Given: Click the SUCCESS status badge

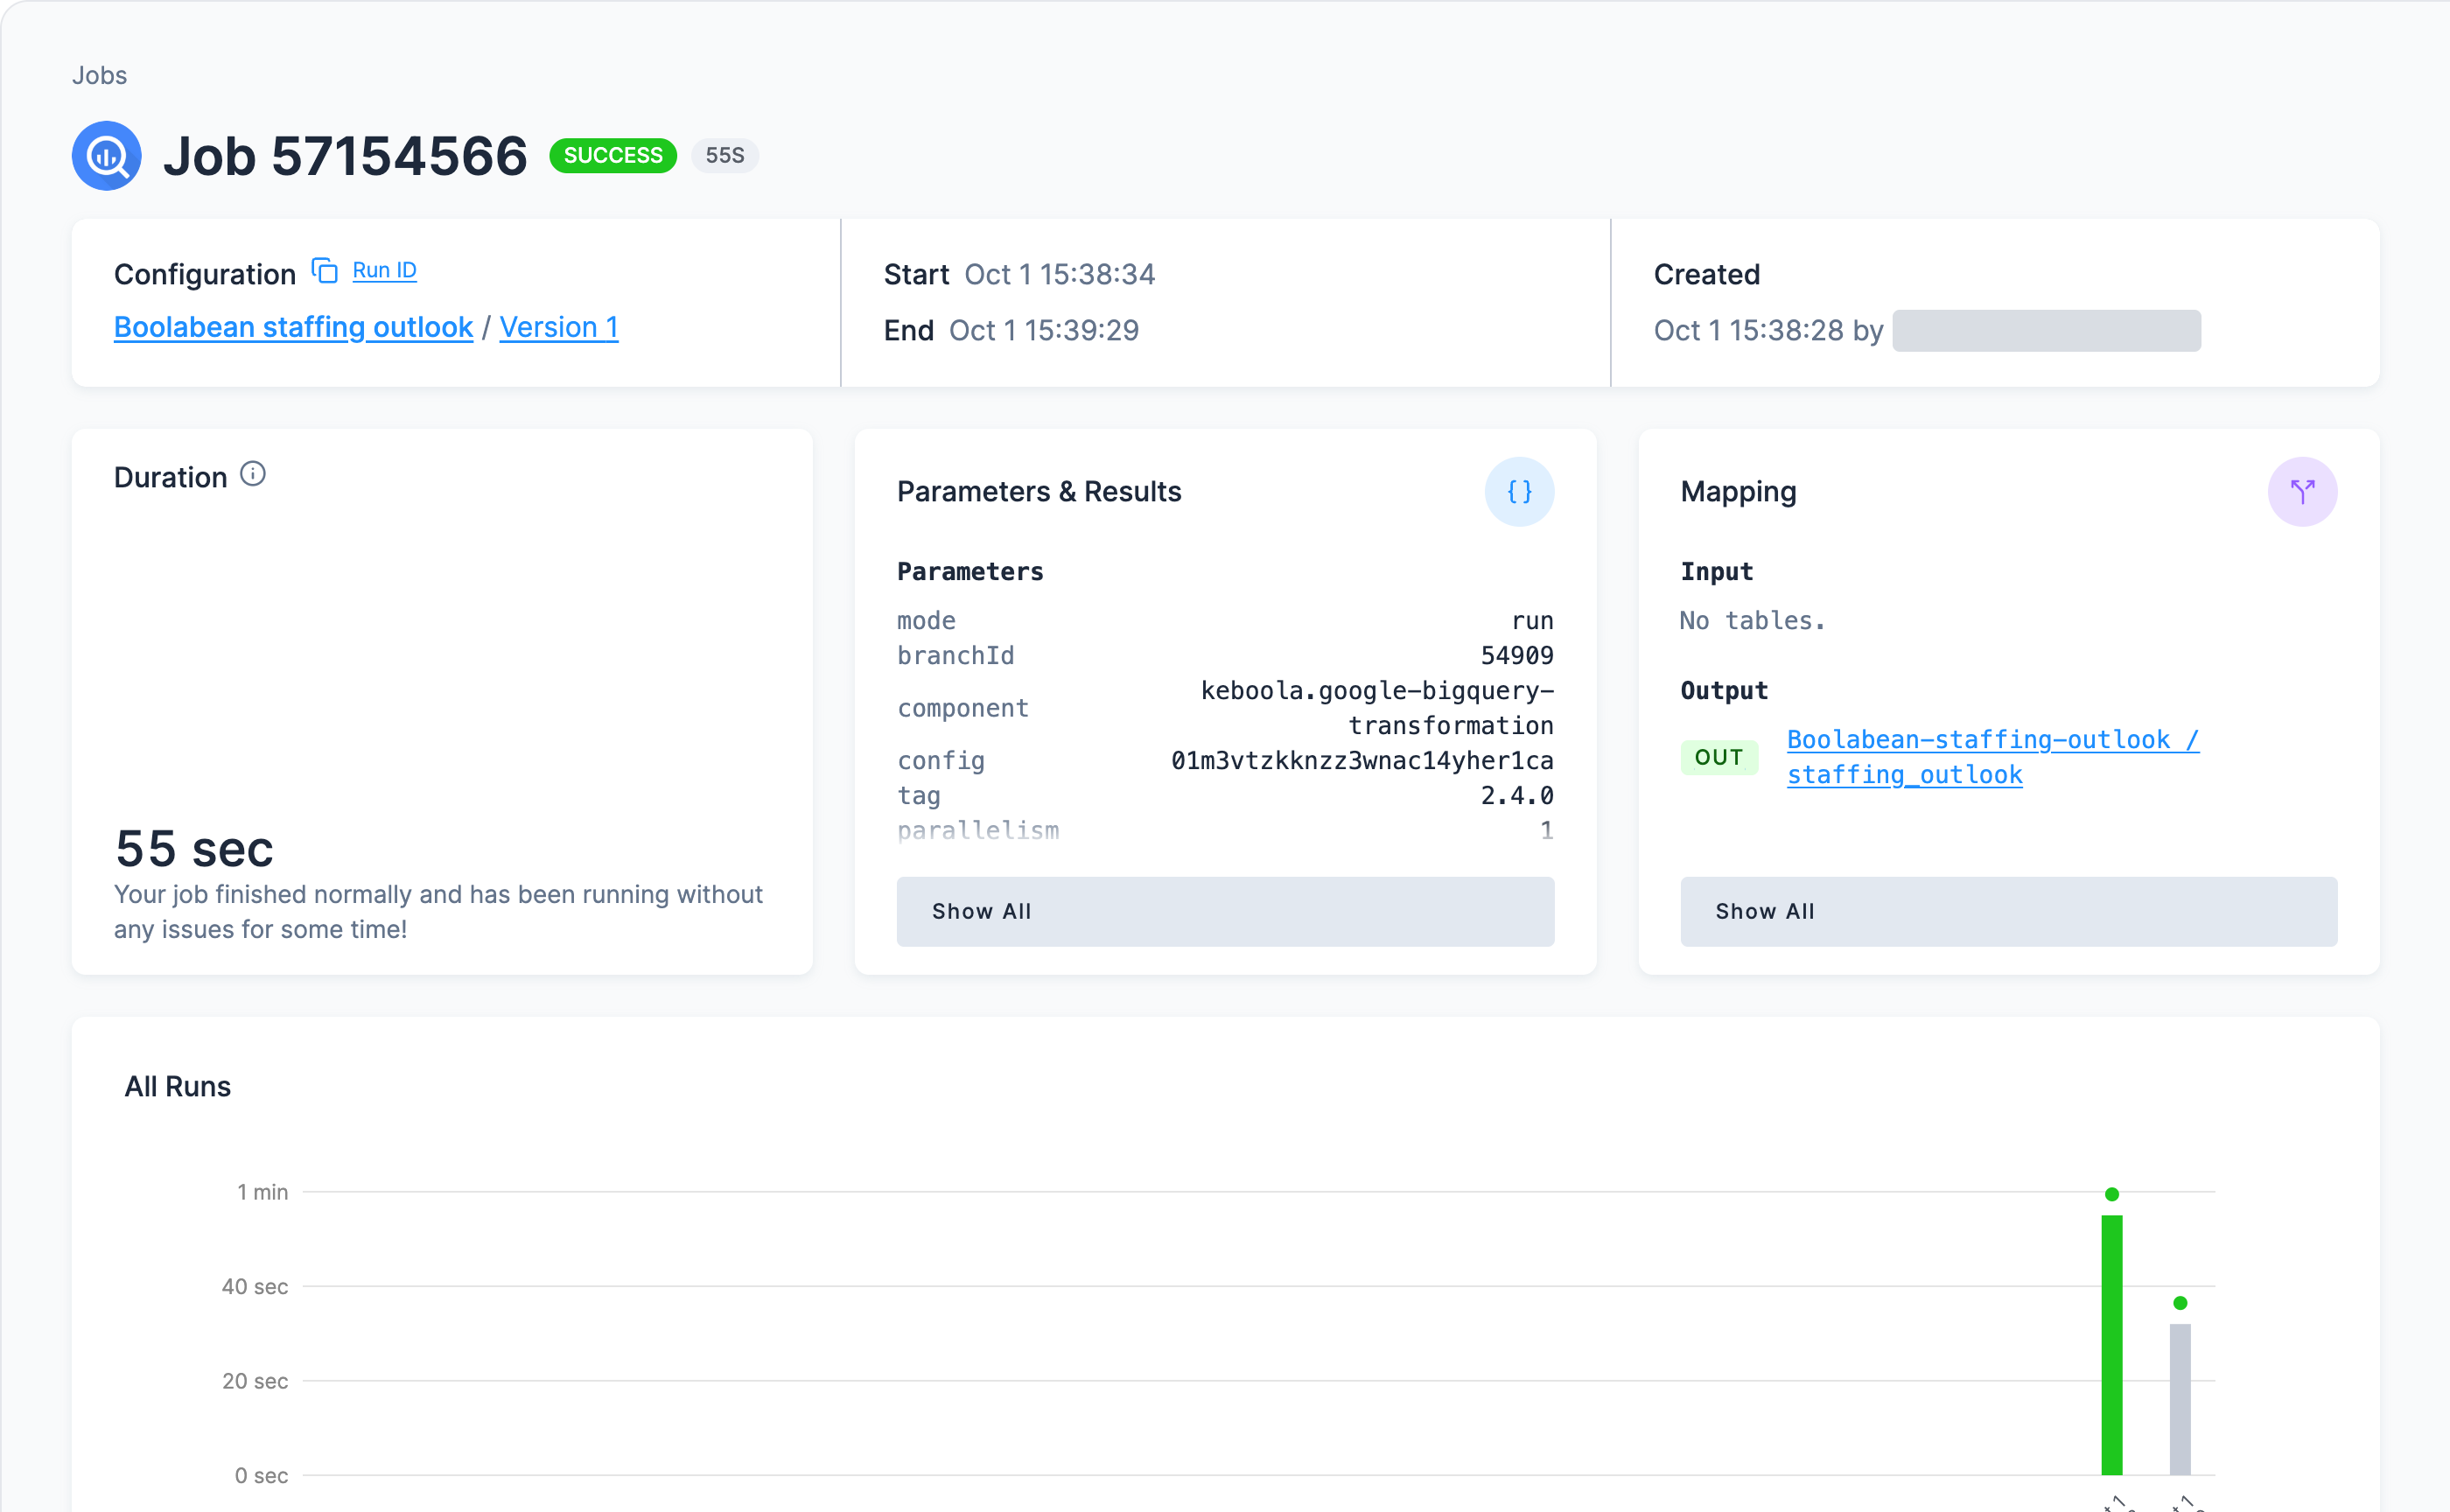Looking at the screenshot, I should [x=612, y=155].
